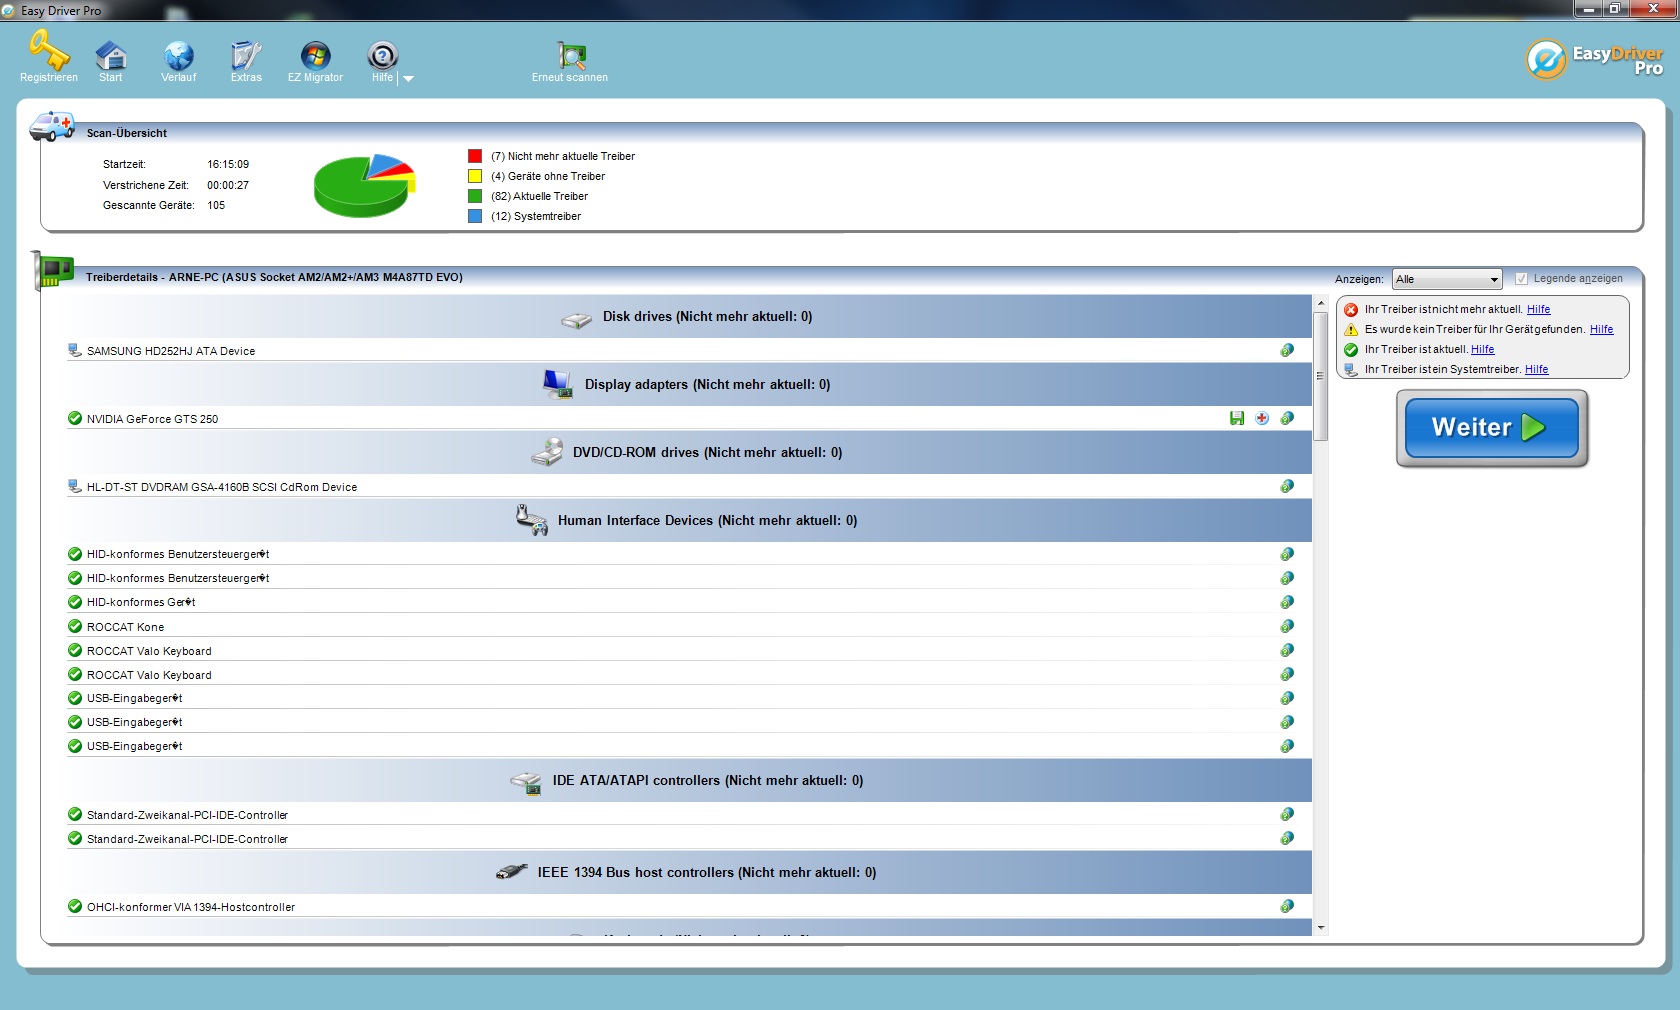Click the IEEE 1394 Bus host controllers header

(688, 872)
